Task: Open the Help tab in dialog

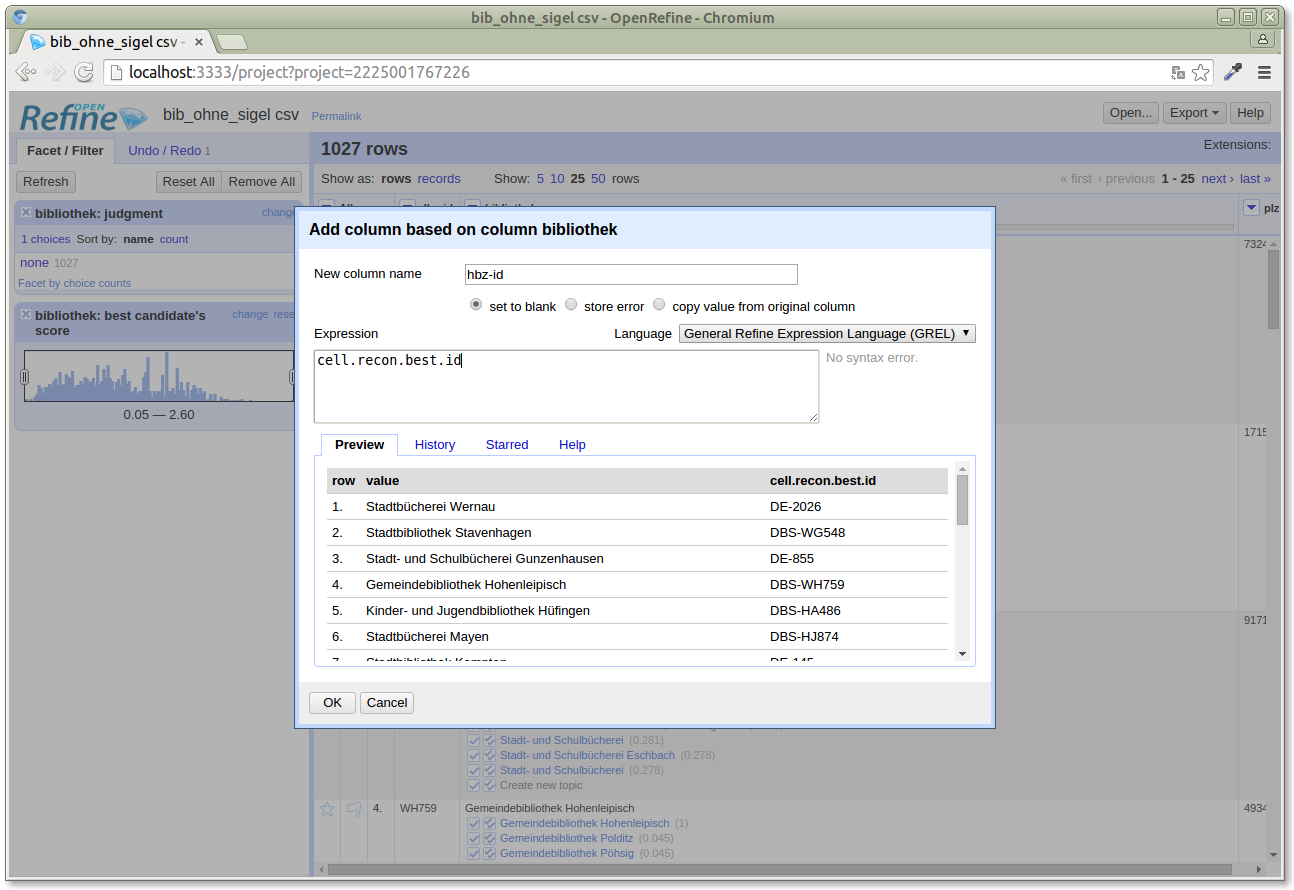Action: (572, 444)
